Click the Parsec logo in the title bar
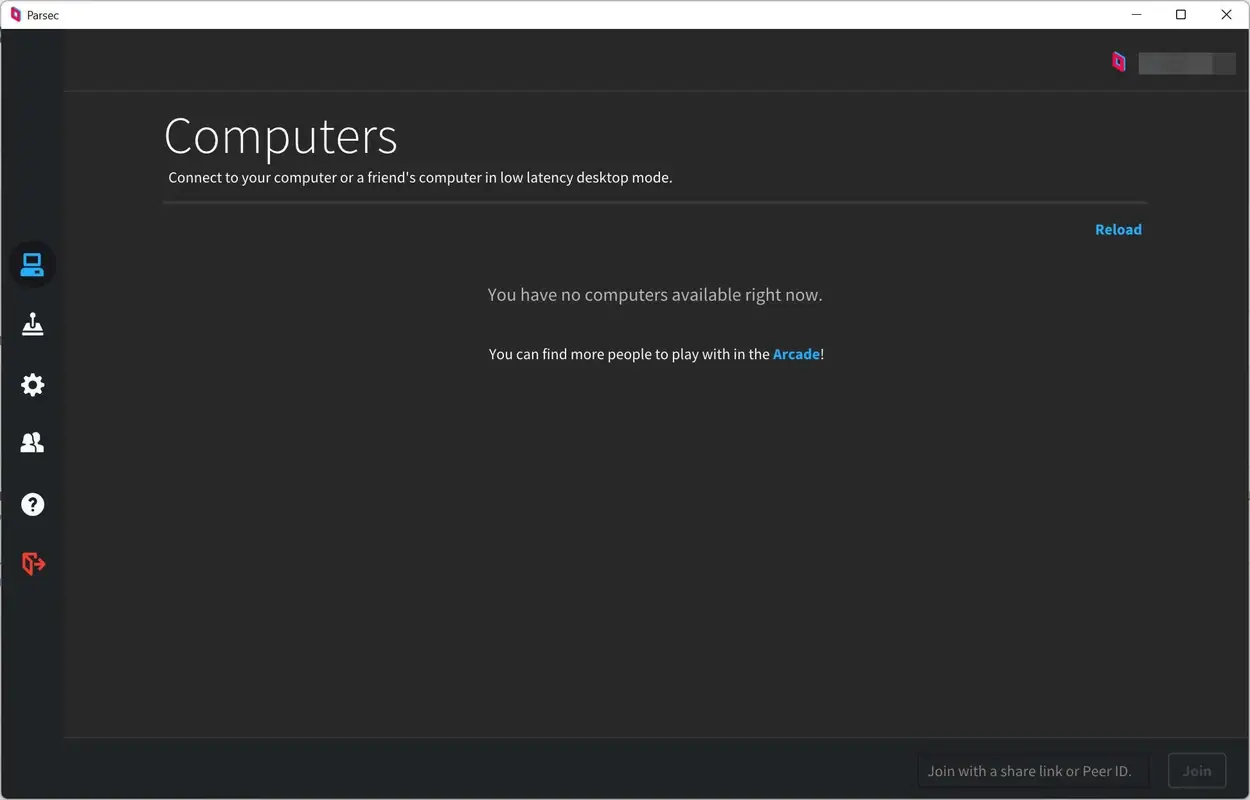Screen dimensions: 1250x800 14,14
